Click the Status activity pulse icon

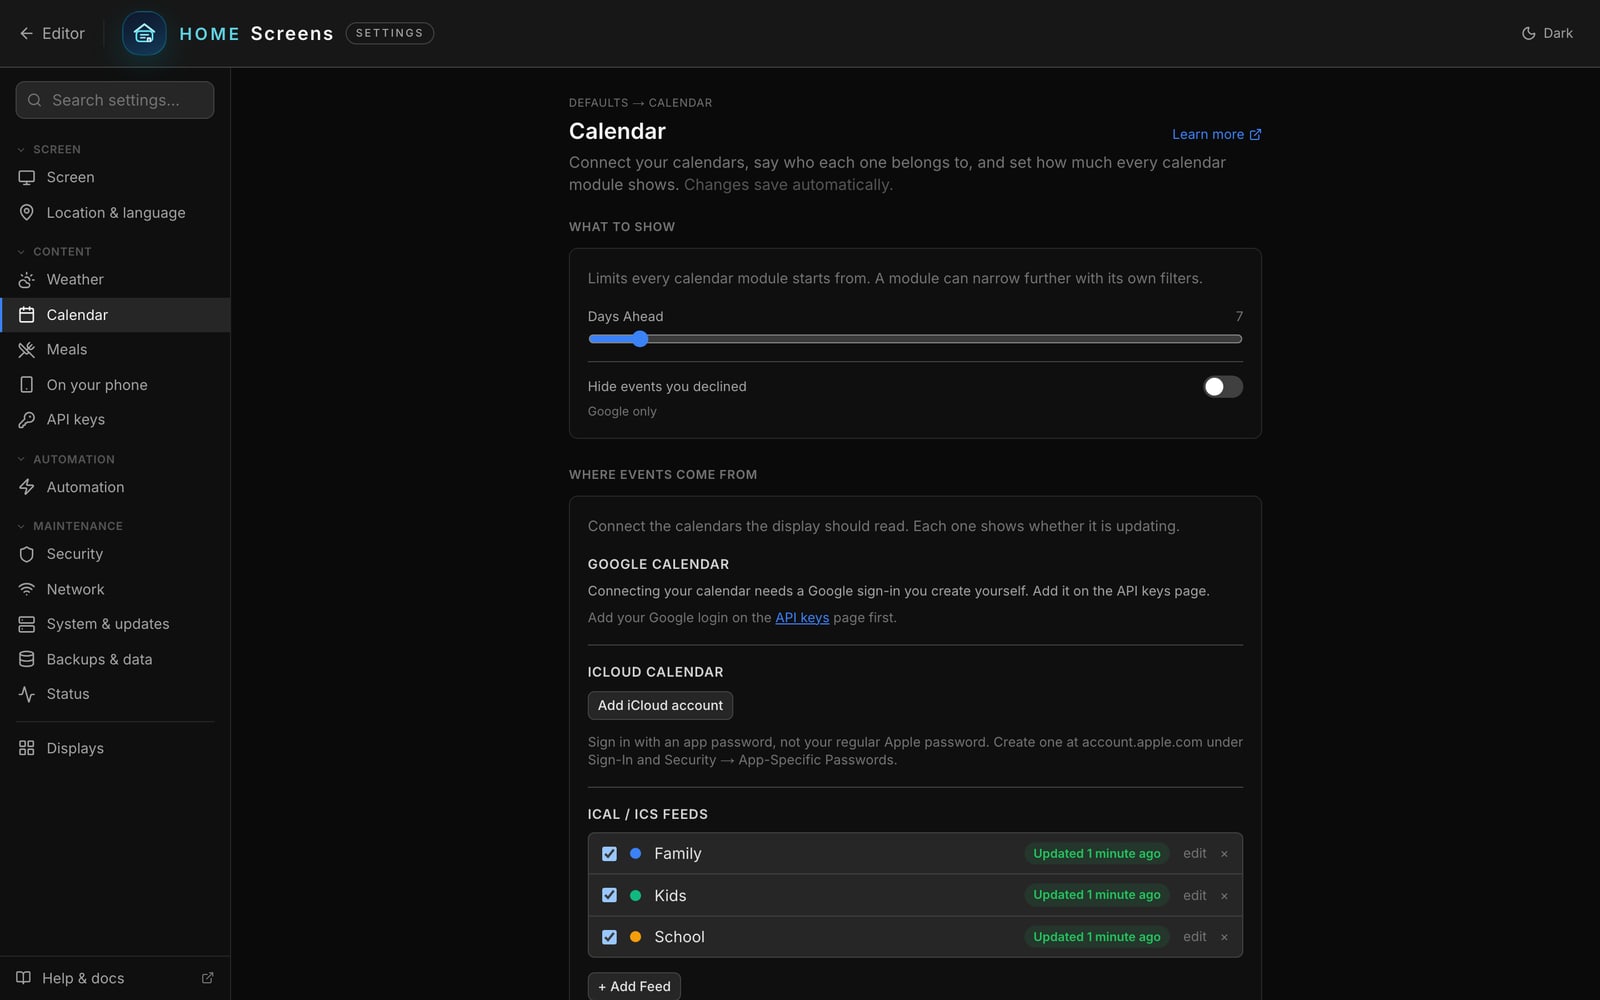click(27, 694)
